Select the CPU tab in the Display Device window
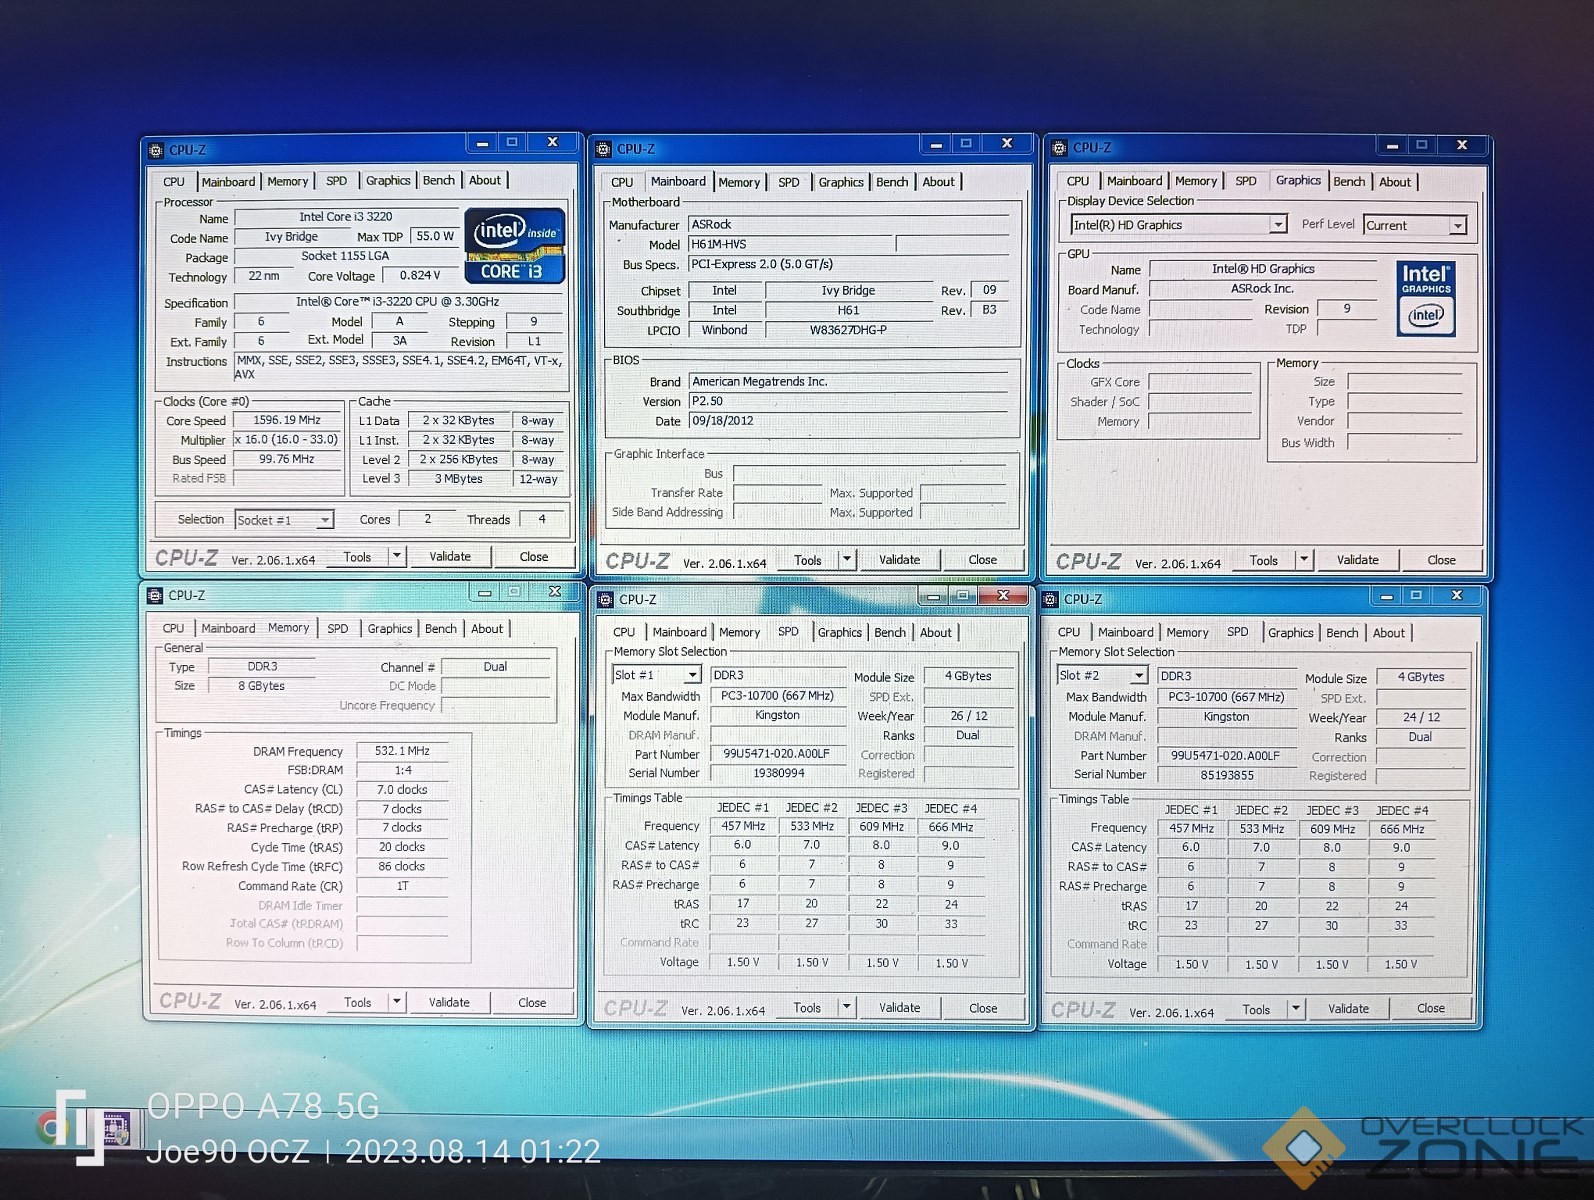 click(x=1078, y=181)
